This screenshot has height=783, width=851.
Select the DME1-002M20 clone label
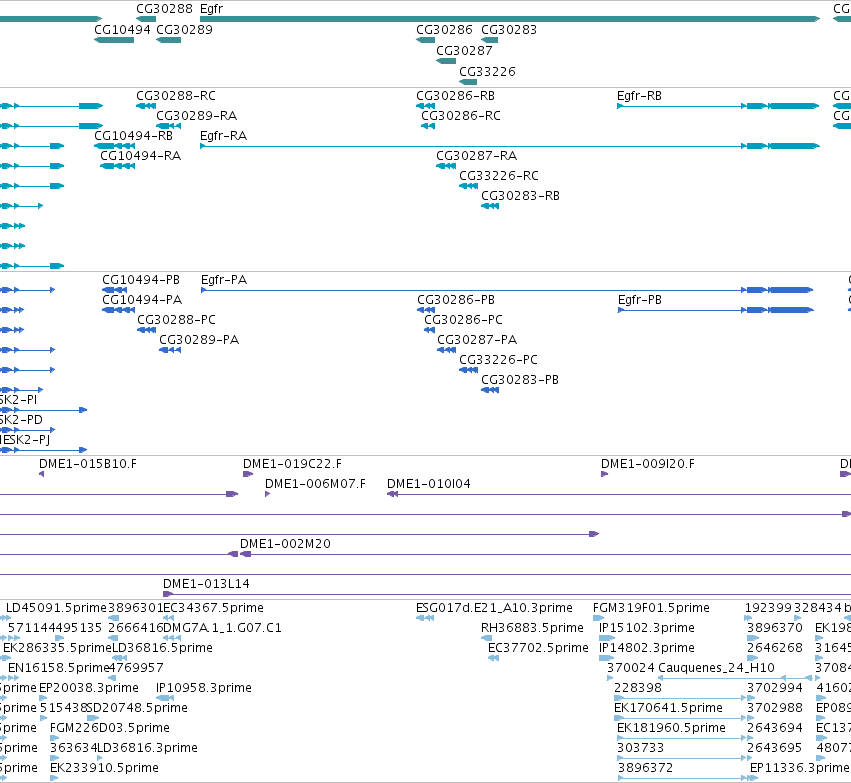point(285,544)
